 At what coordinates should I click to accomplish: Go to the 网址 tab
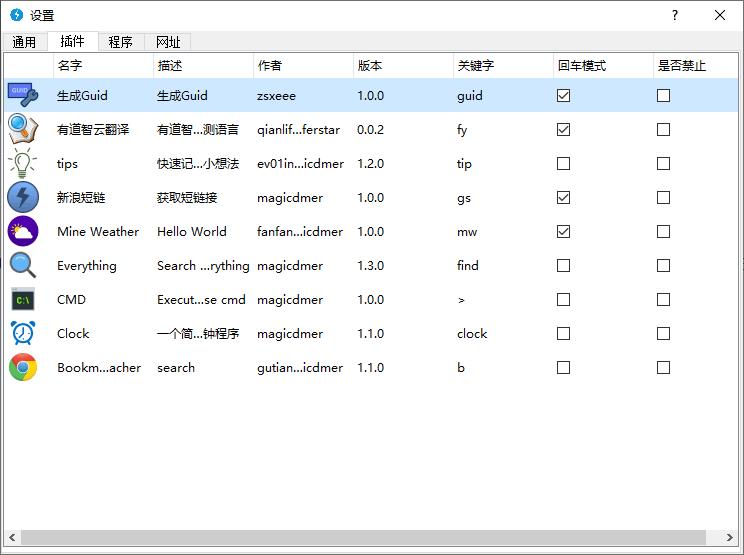coord(168,42)
